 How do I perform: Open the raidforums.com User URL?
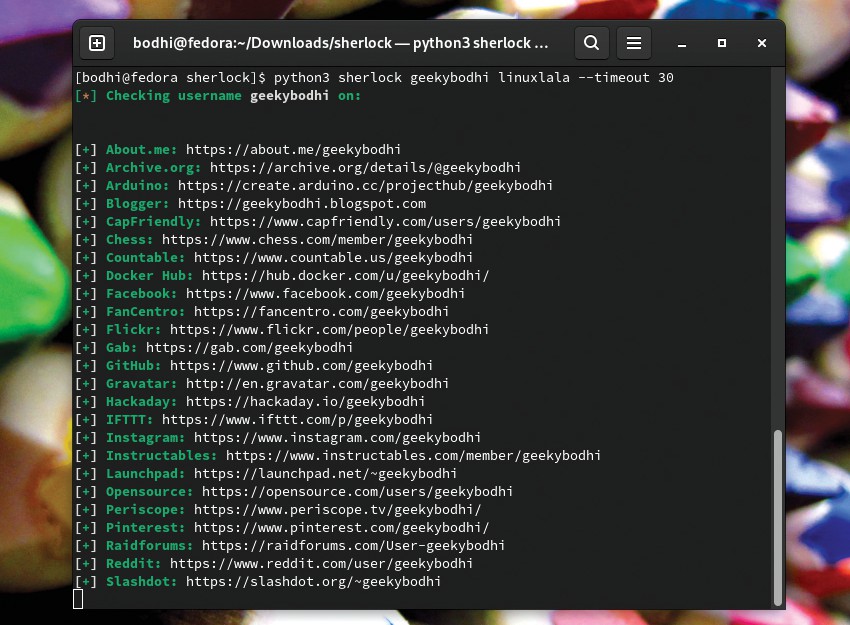(x=353, y=545)
